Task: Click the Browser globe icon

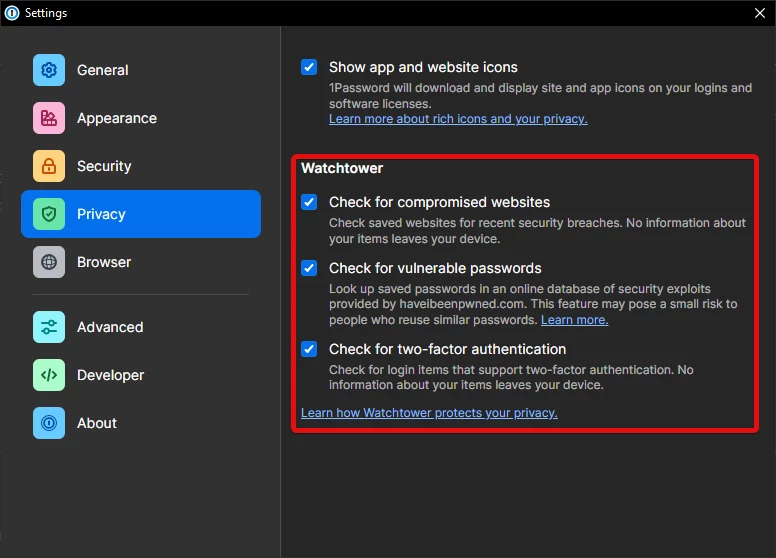Action: pyautogui.click(x=49, y=262)
